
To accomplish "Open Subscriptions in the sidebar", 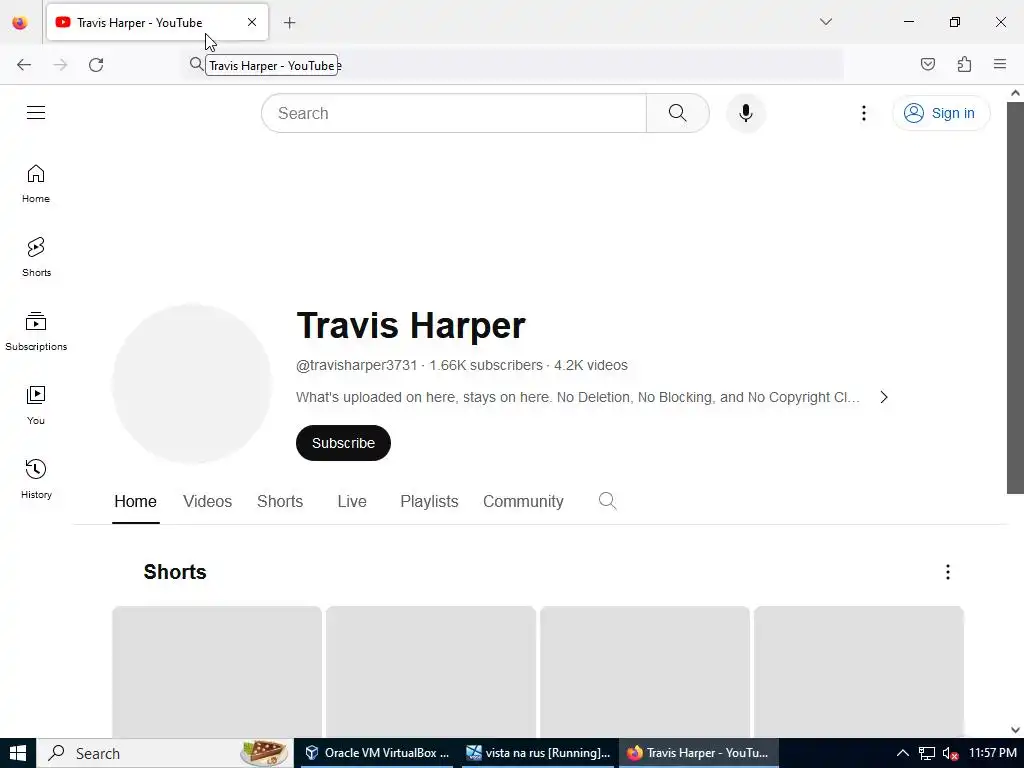I will click(x=36, y=331).
